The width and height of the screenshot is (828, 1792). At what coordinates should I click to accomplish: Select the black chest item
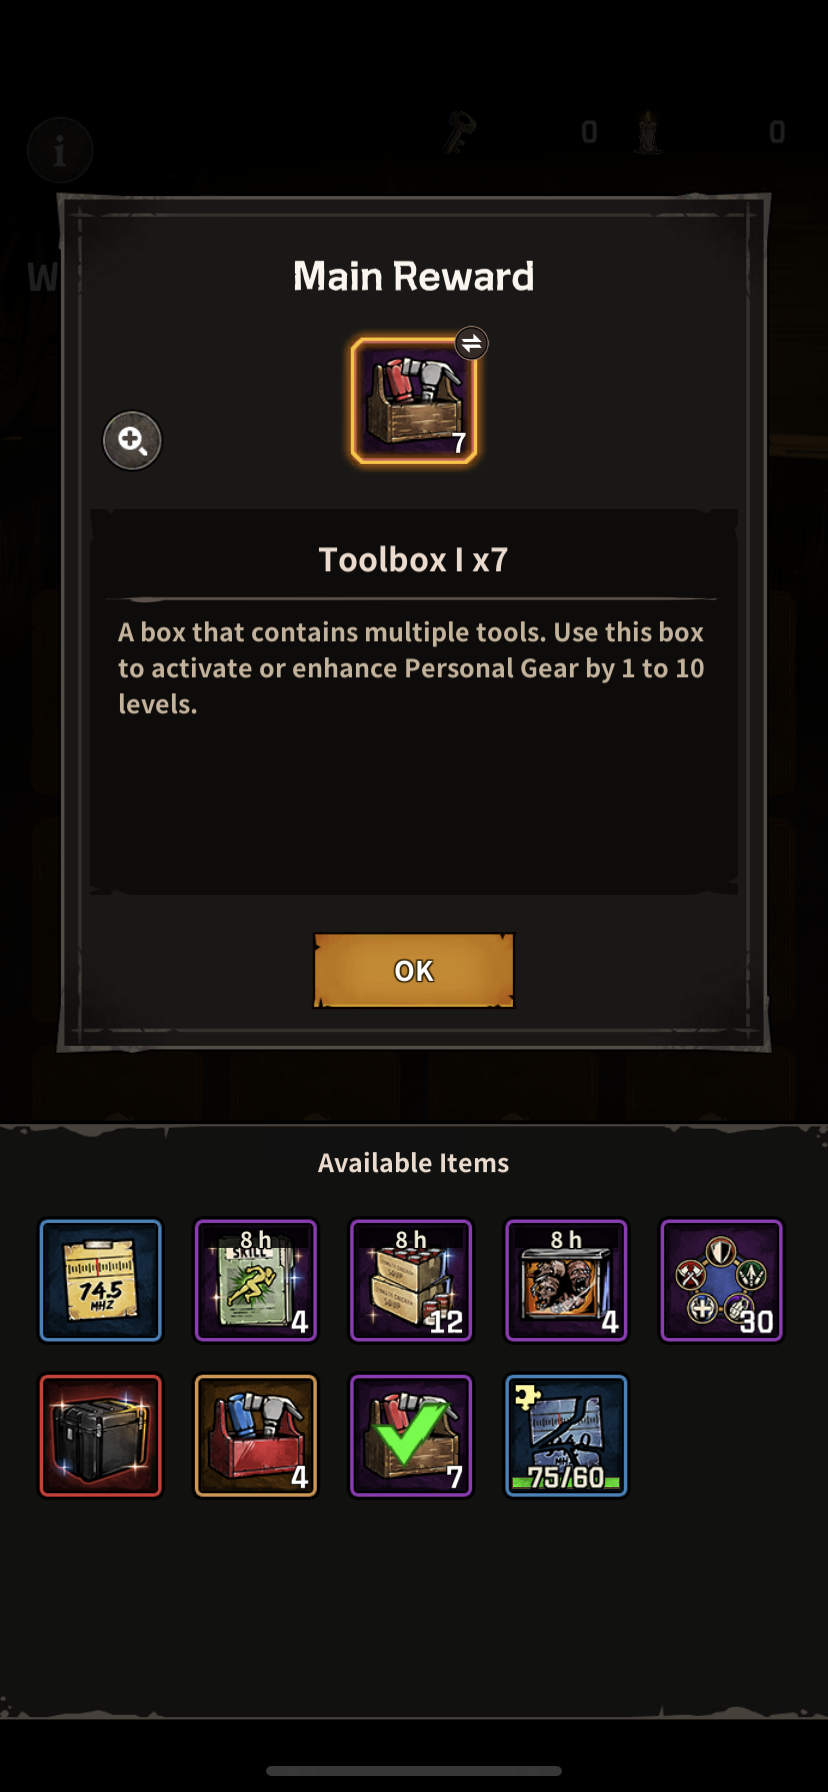pos(100,1436)
